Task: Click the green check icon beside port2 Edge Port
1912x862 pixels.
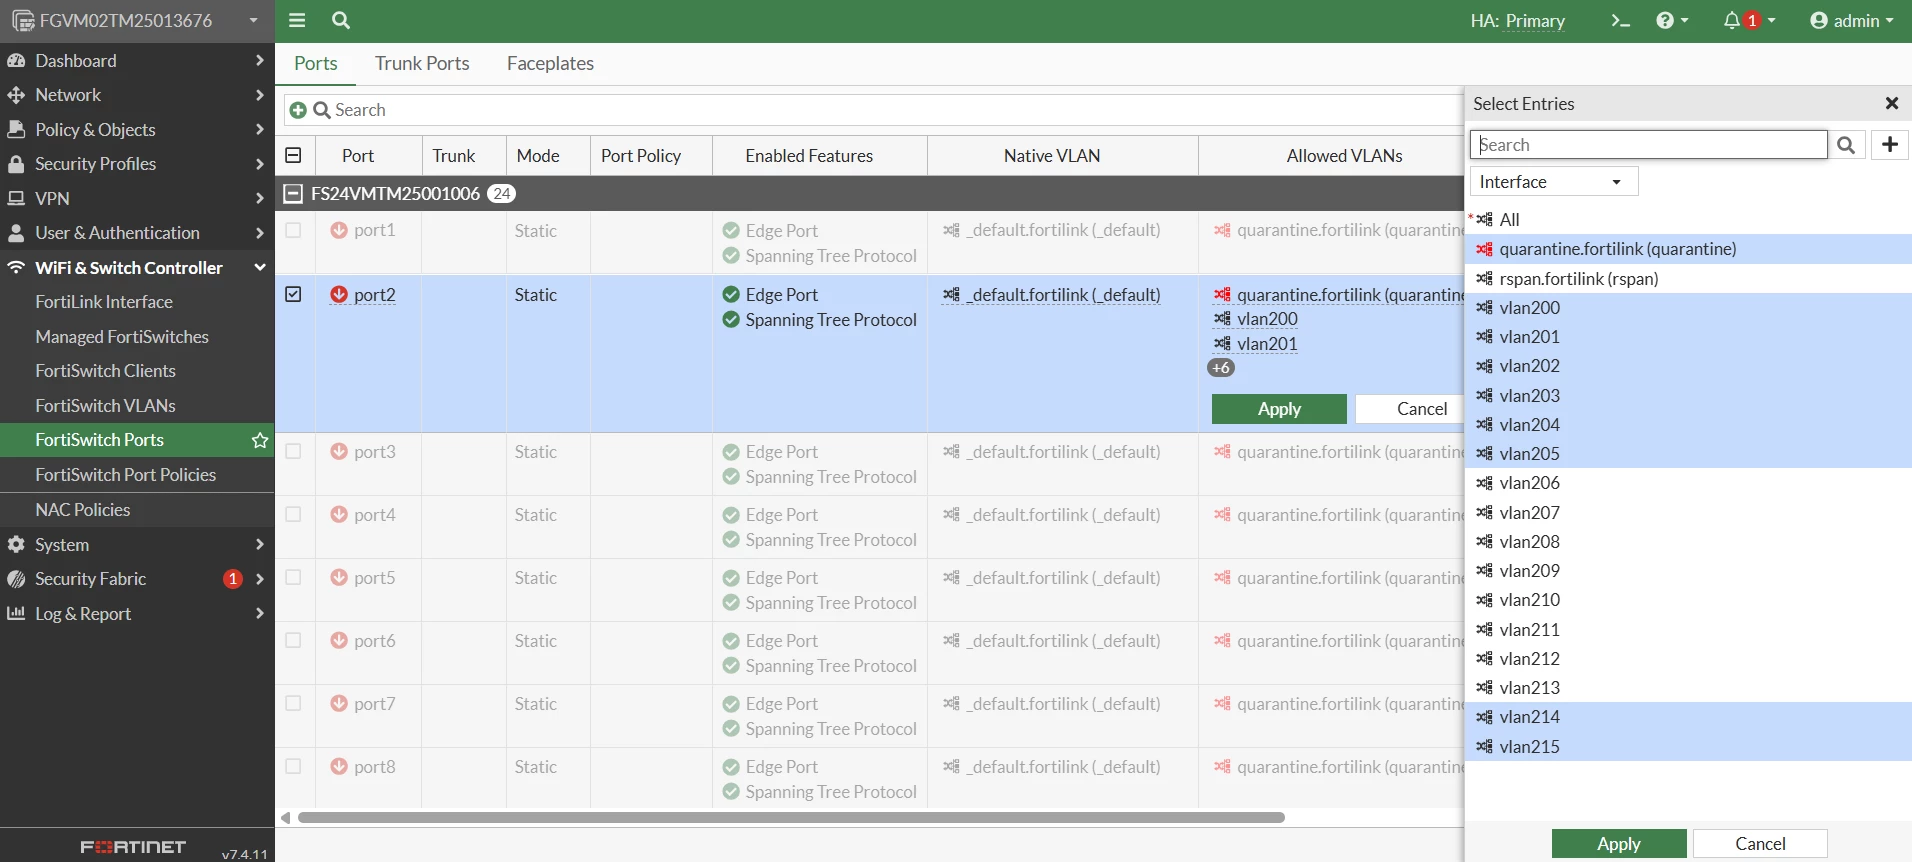Action: point(731,294)
